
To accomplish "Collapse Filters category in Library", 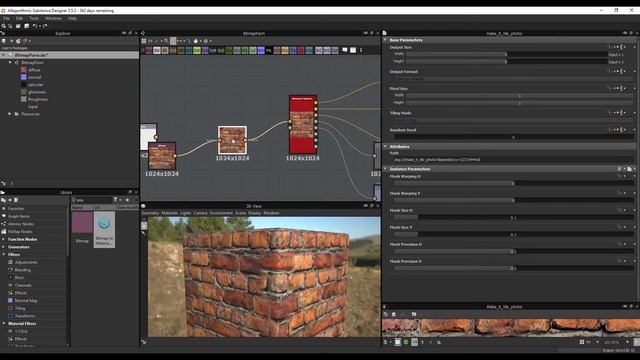I will click(4, 255).
